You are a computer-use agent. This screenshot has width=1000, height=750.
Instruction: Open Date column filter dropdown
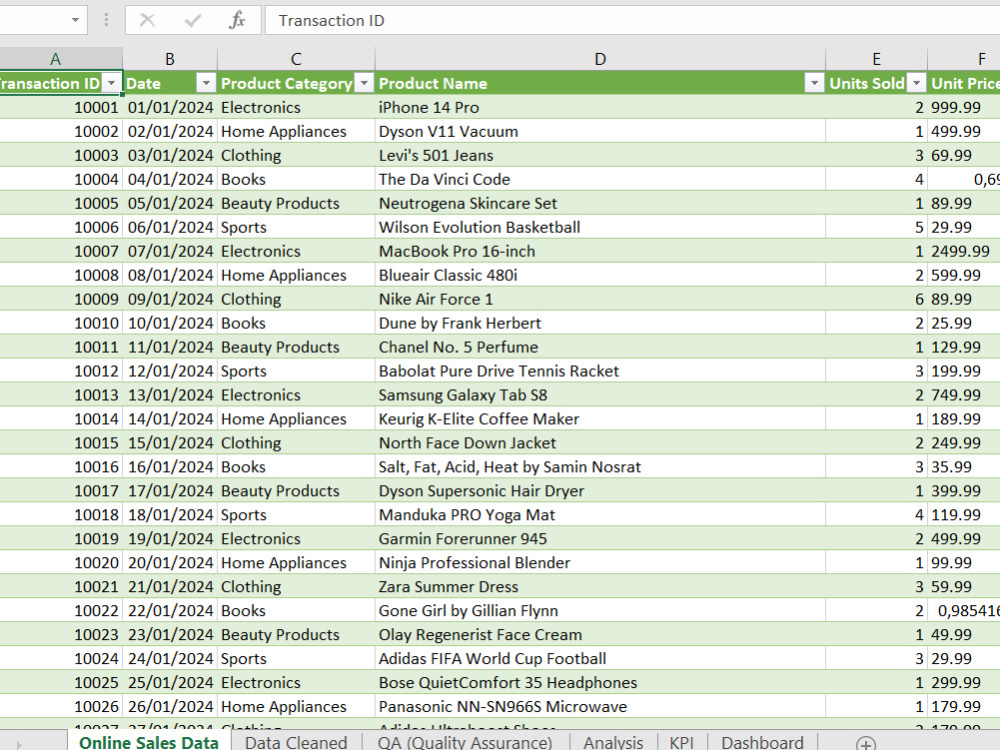[206, 84]
